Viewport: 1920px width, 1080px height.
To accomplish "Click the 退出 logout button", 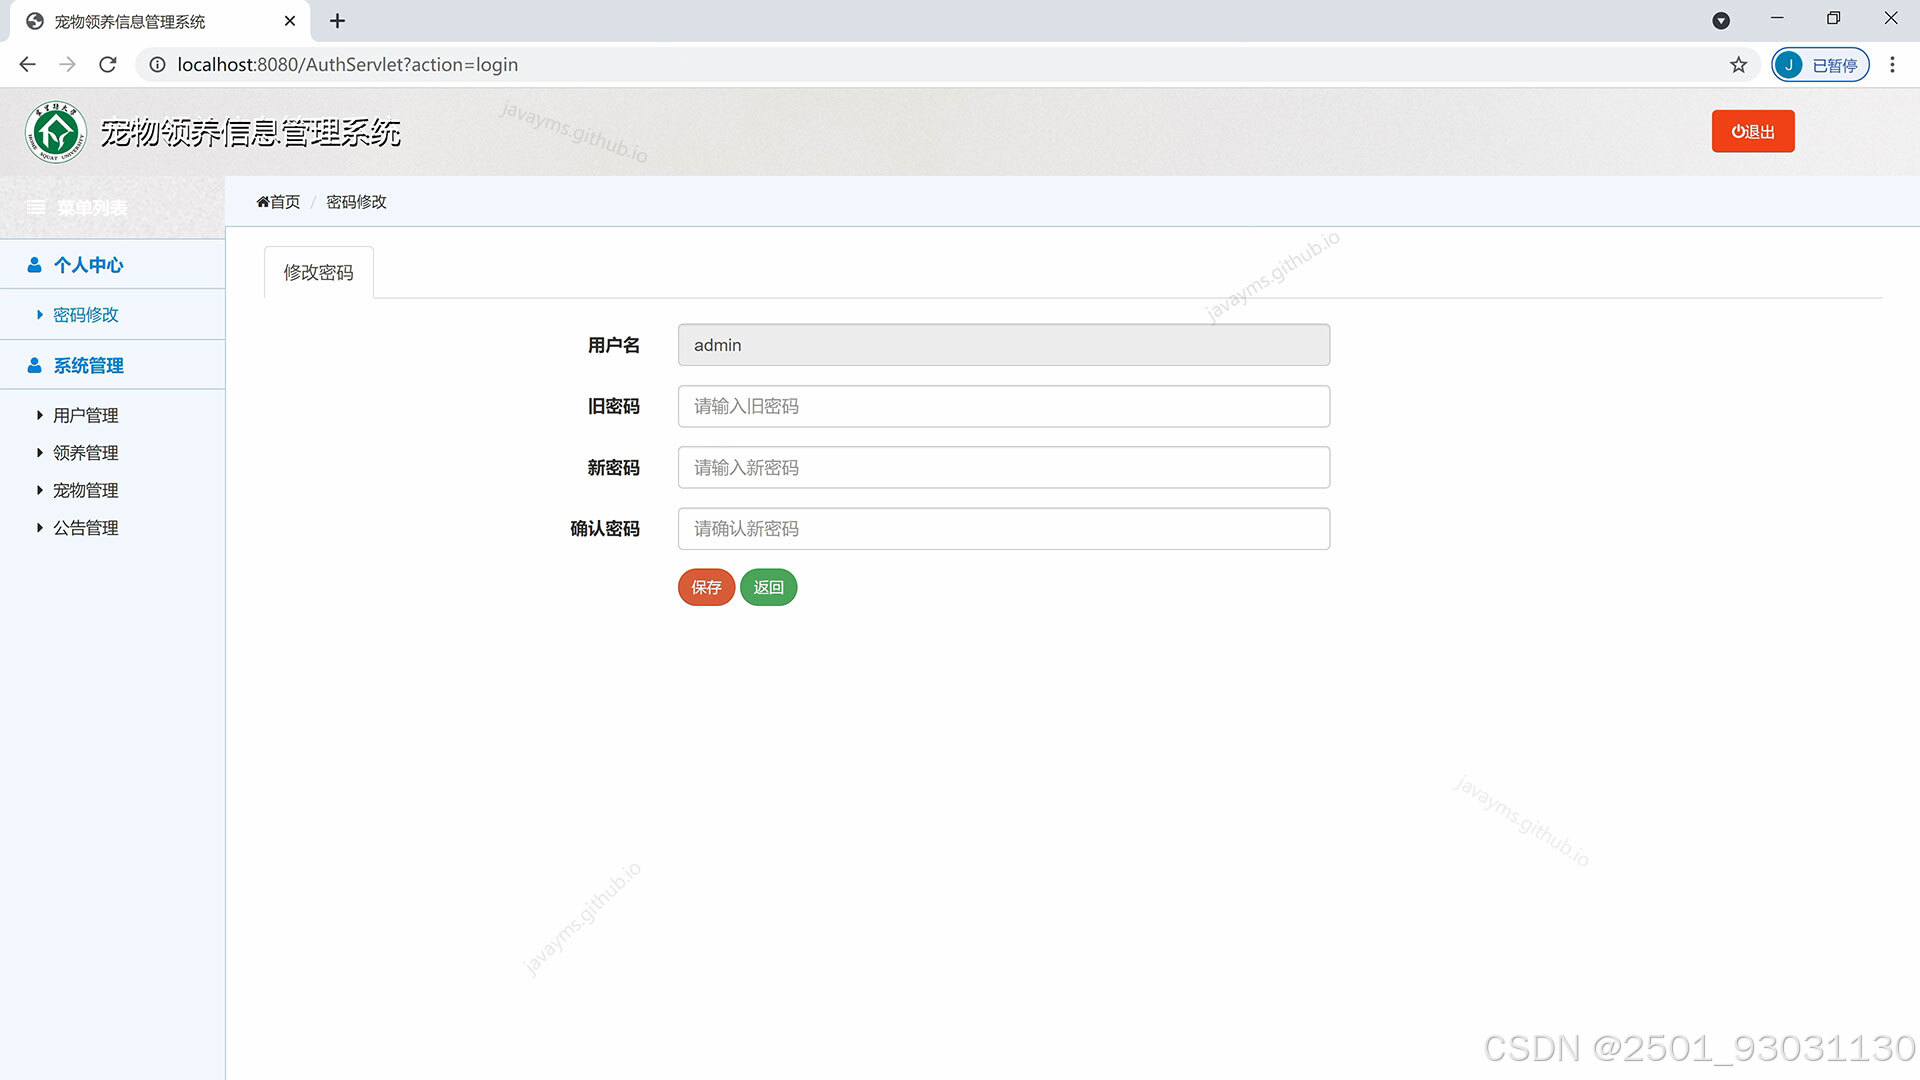I will [1752, 131].
